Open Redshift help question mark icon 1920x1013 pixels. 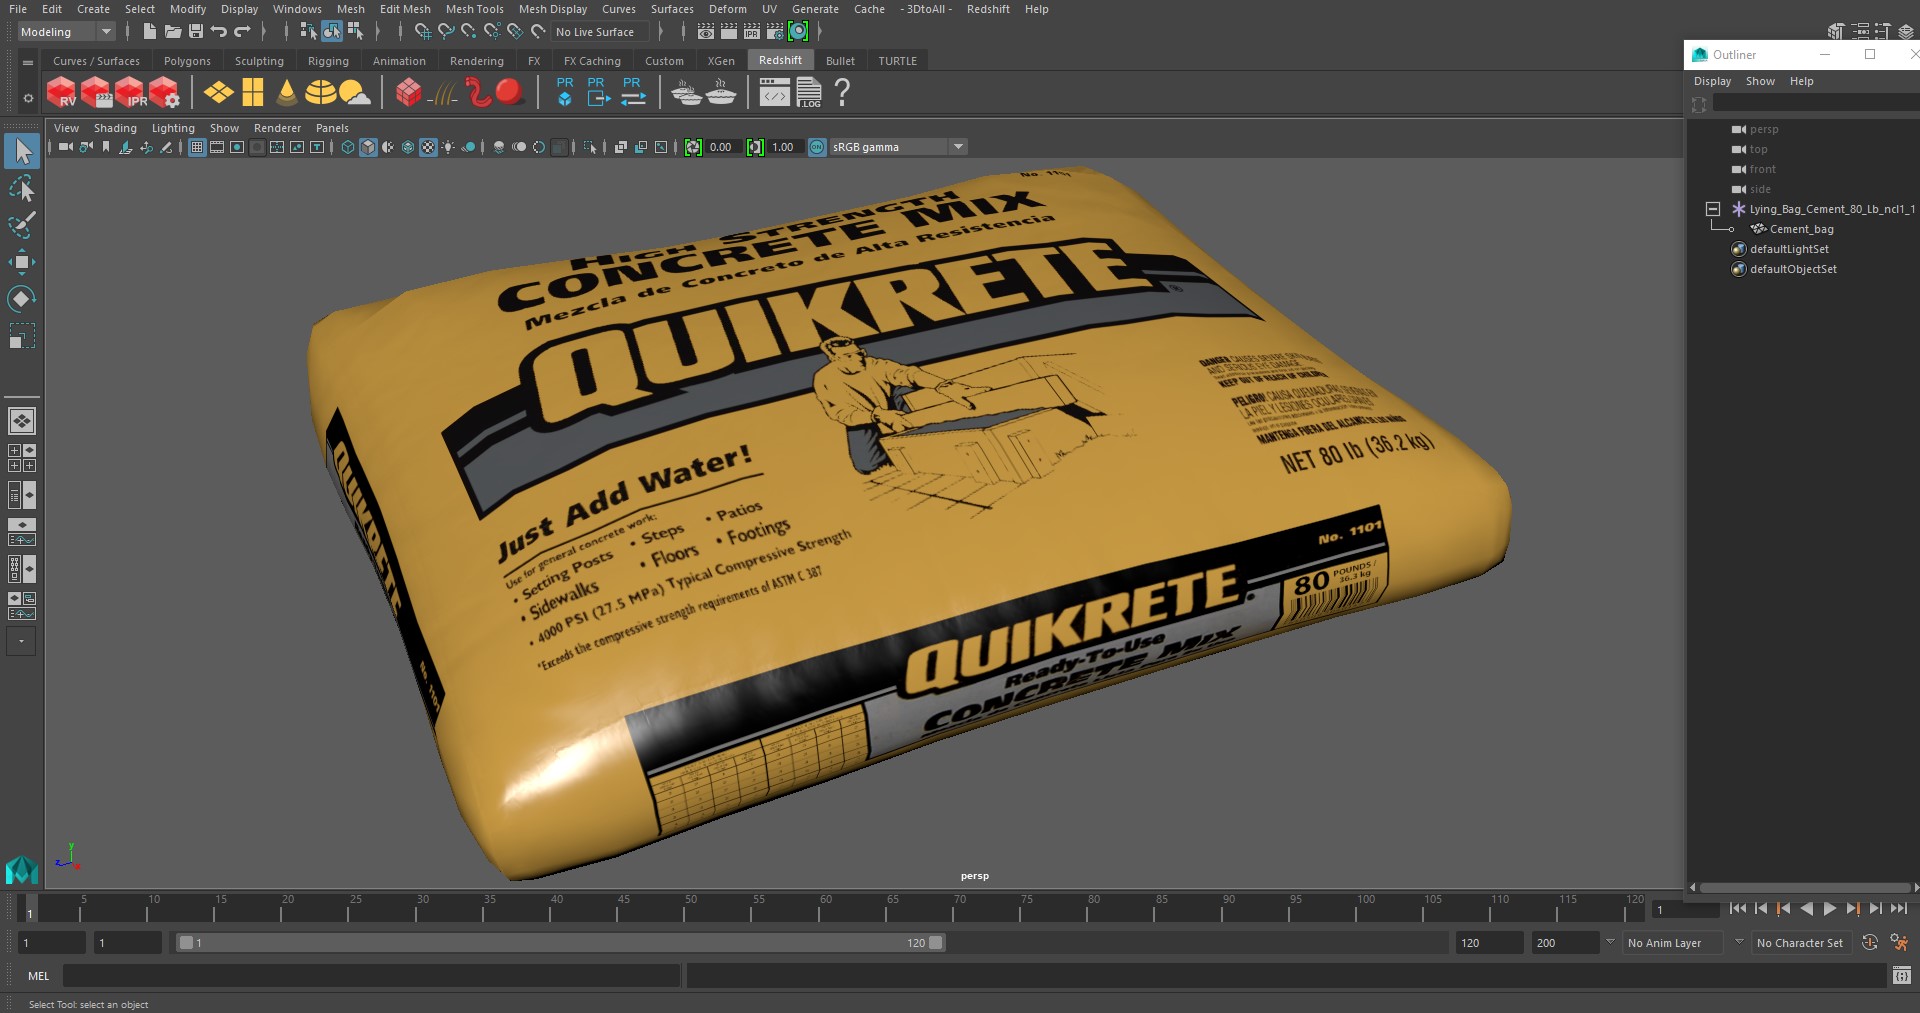[x=842, y=93]
